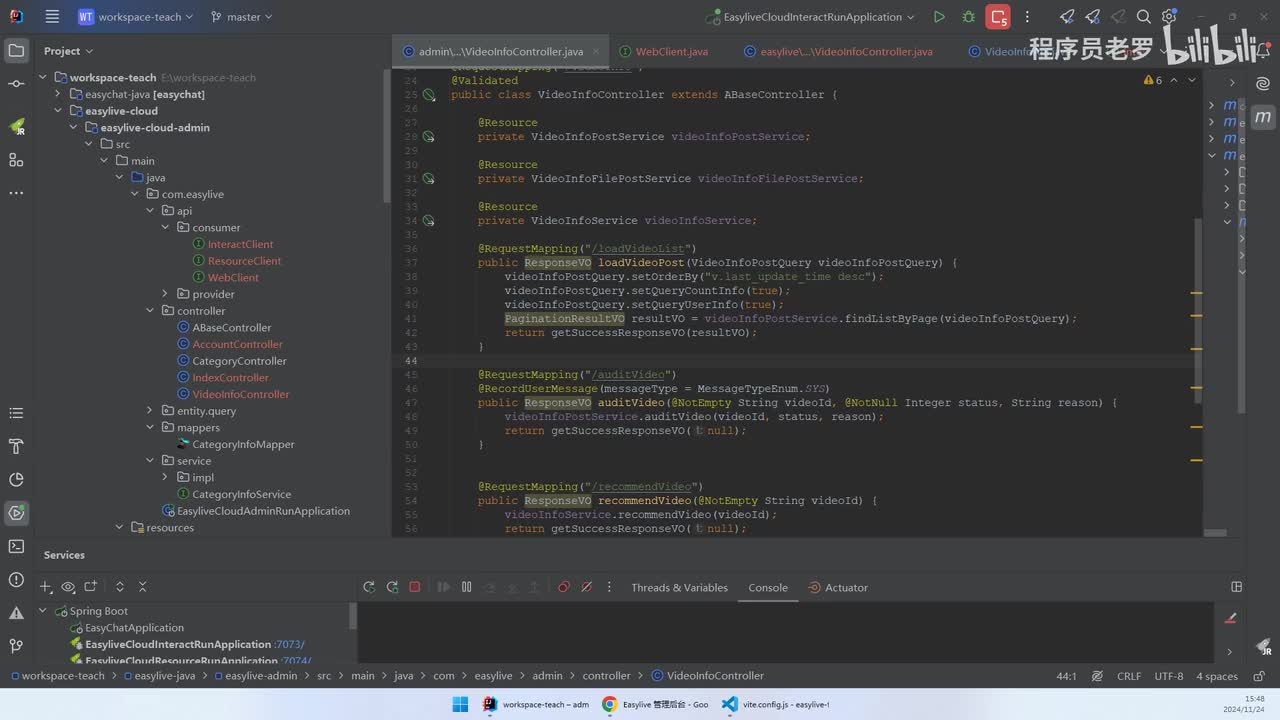
Task: Toggle Mute Breakpoints in debugger toolbar
Action: coord(587,587)
